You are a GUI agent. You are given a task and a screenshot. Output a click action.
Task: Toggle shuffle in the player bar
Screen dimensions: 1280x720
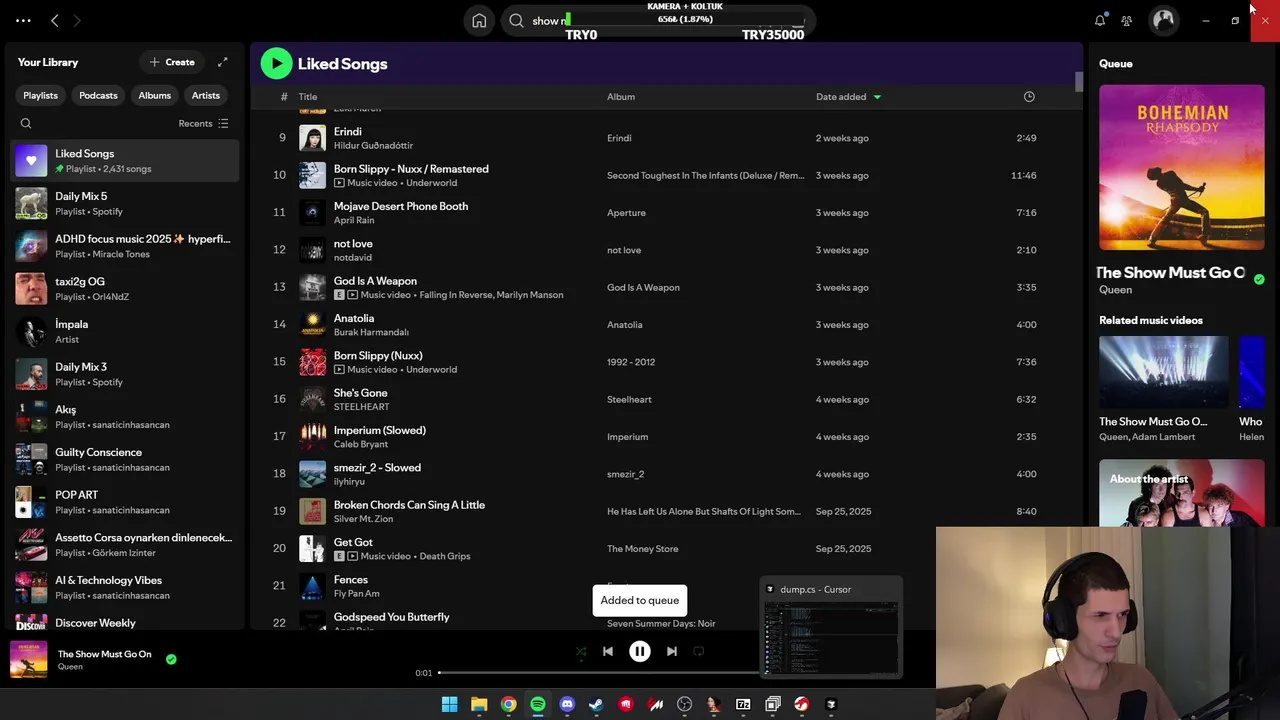(580, 651)
